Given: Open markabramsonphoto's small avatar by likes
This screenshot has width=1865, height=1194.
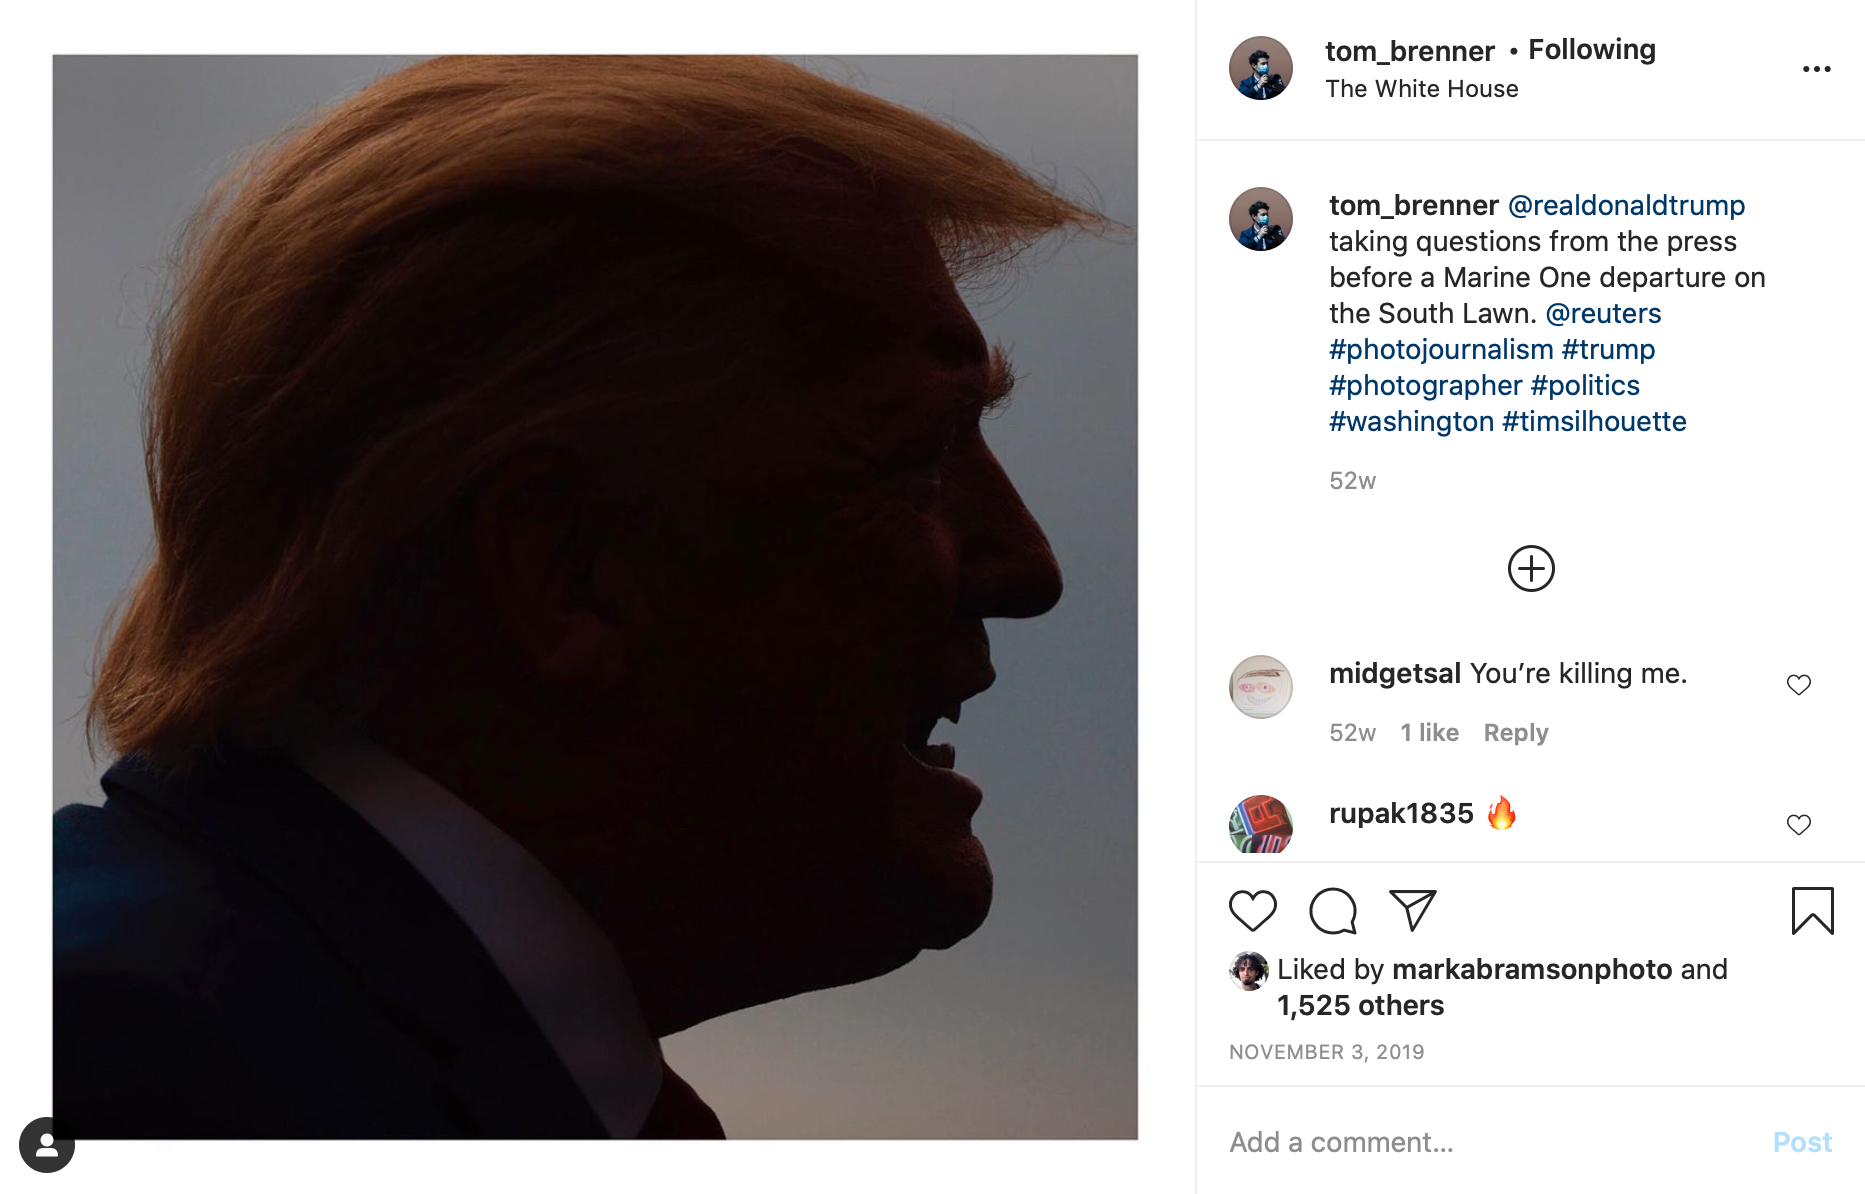Looking at the screenshot, I should click(x=1248, y=971).
